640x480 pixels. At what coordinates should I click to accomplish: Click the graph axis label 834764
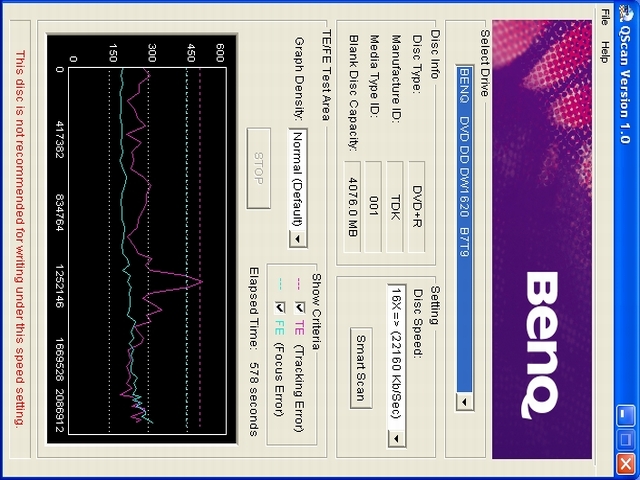pyautogui.click(x=59, y=212)
